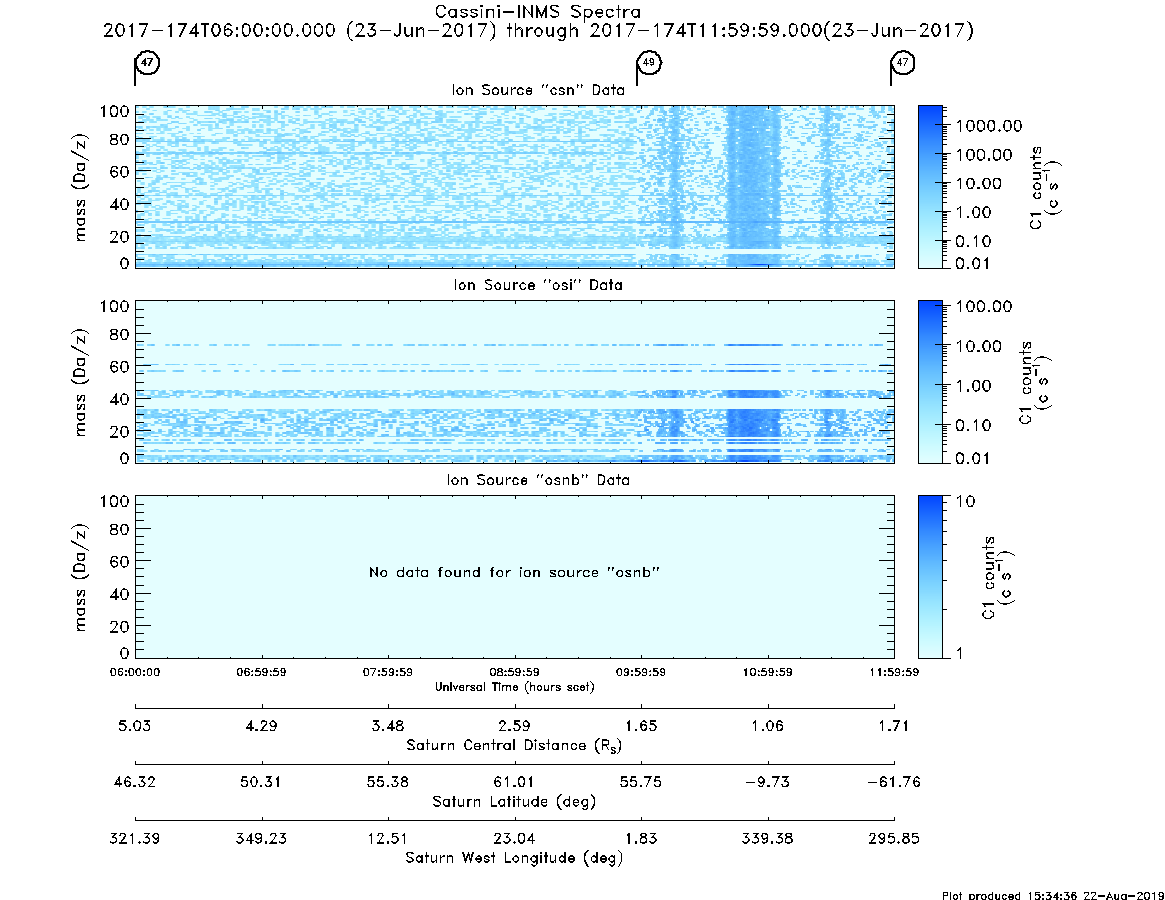Click the Saturn Latitude axis label
Screen dimensions: 1165x900
(514, 802)
